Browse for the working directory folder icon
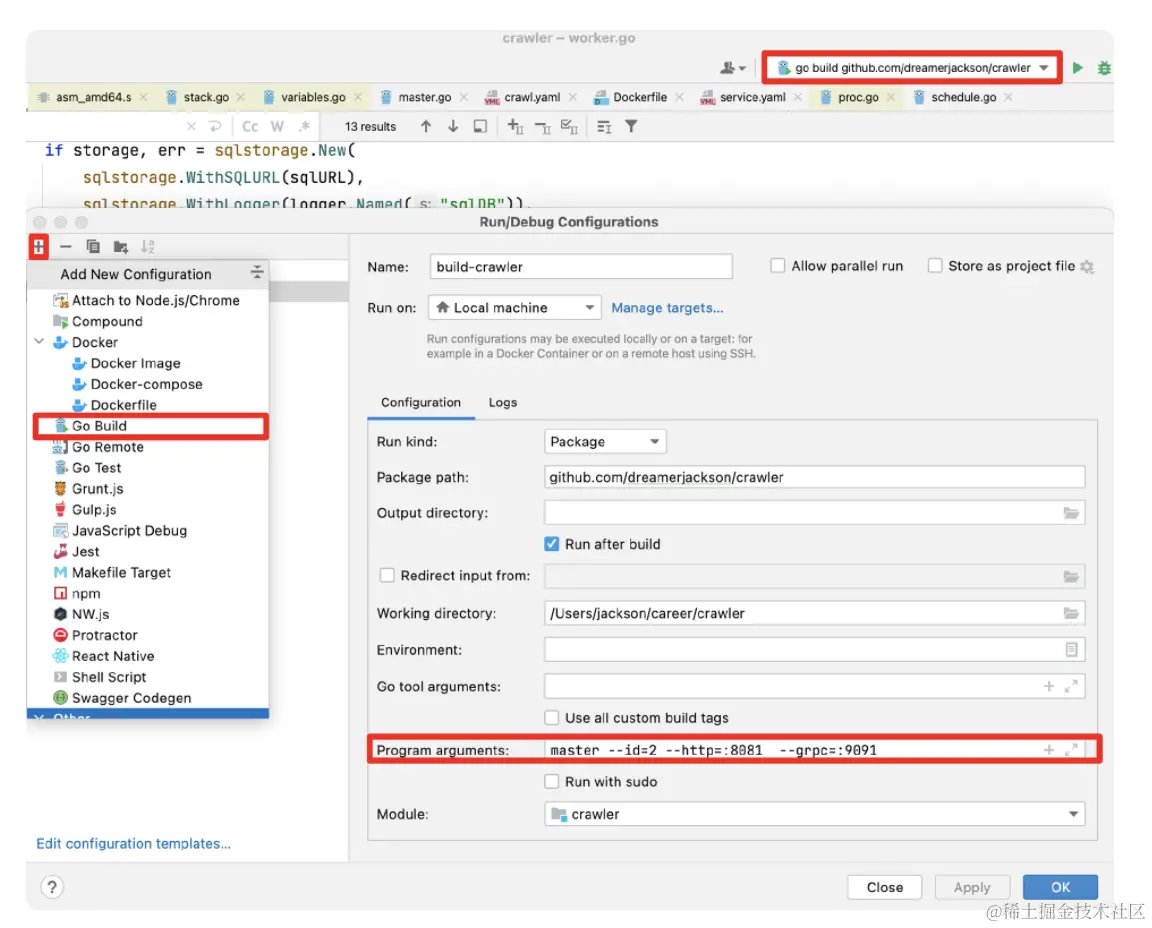1152x928 pixels. [x=1071, y=613]
